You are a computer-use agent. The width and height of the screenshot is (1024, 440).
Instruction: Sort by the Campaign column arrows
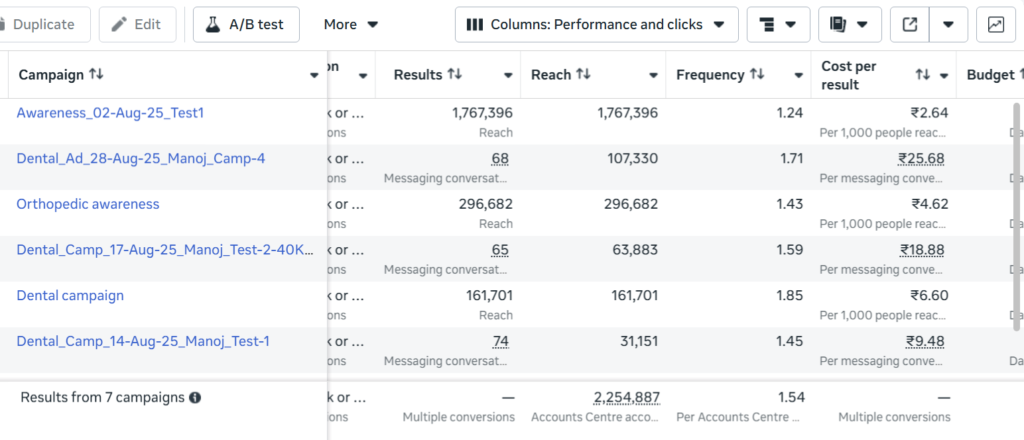coord(96,75)
